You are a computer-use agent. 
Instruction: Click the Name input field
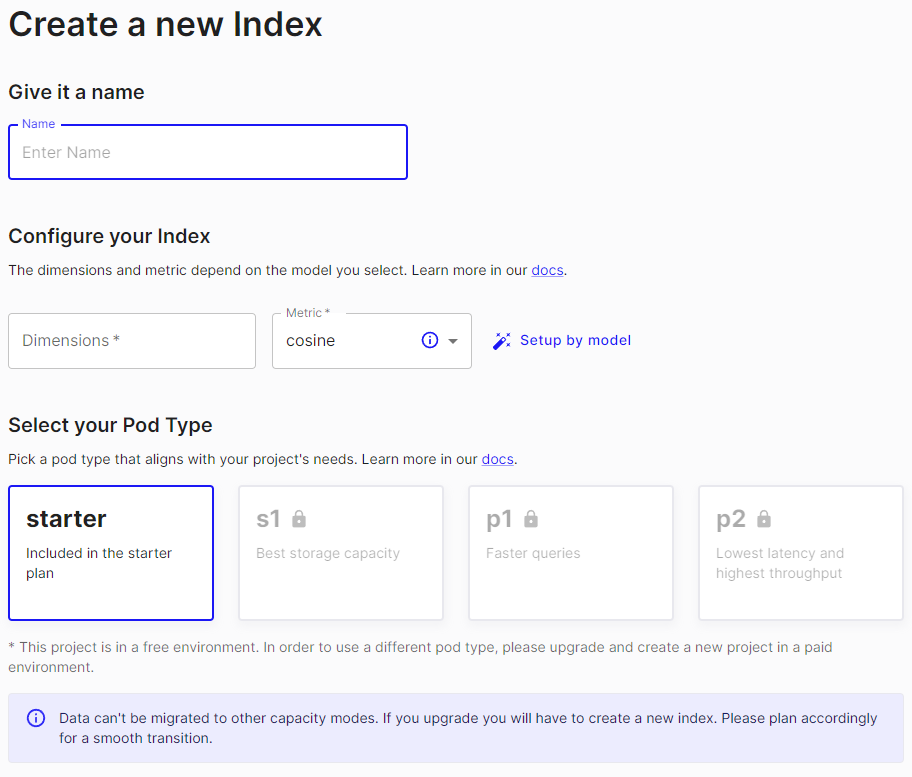tap(208, 153)
